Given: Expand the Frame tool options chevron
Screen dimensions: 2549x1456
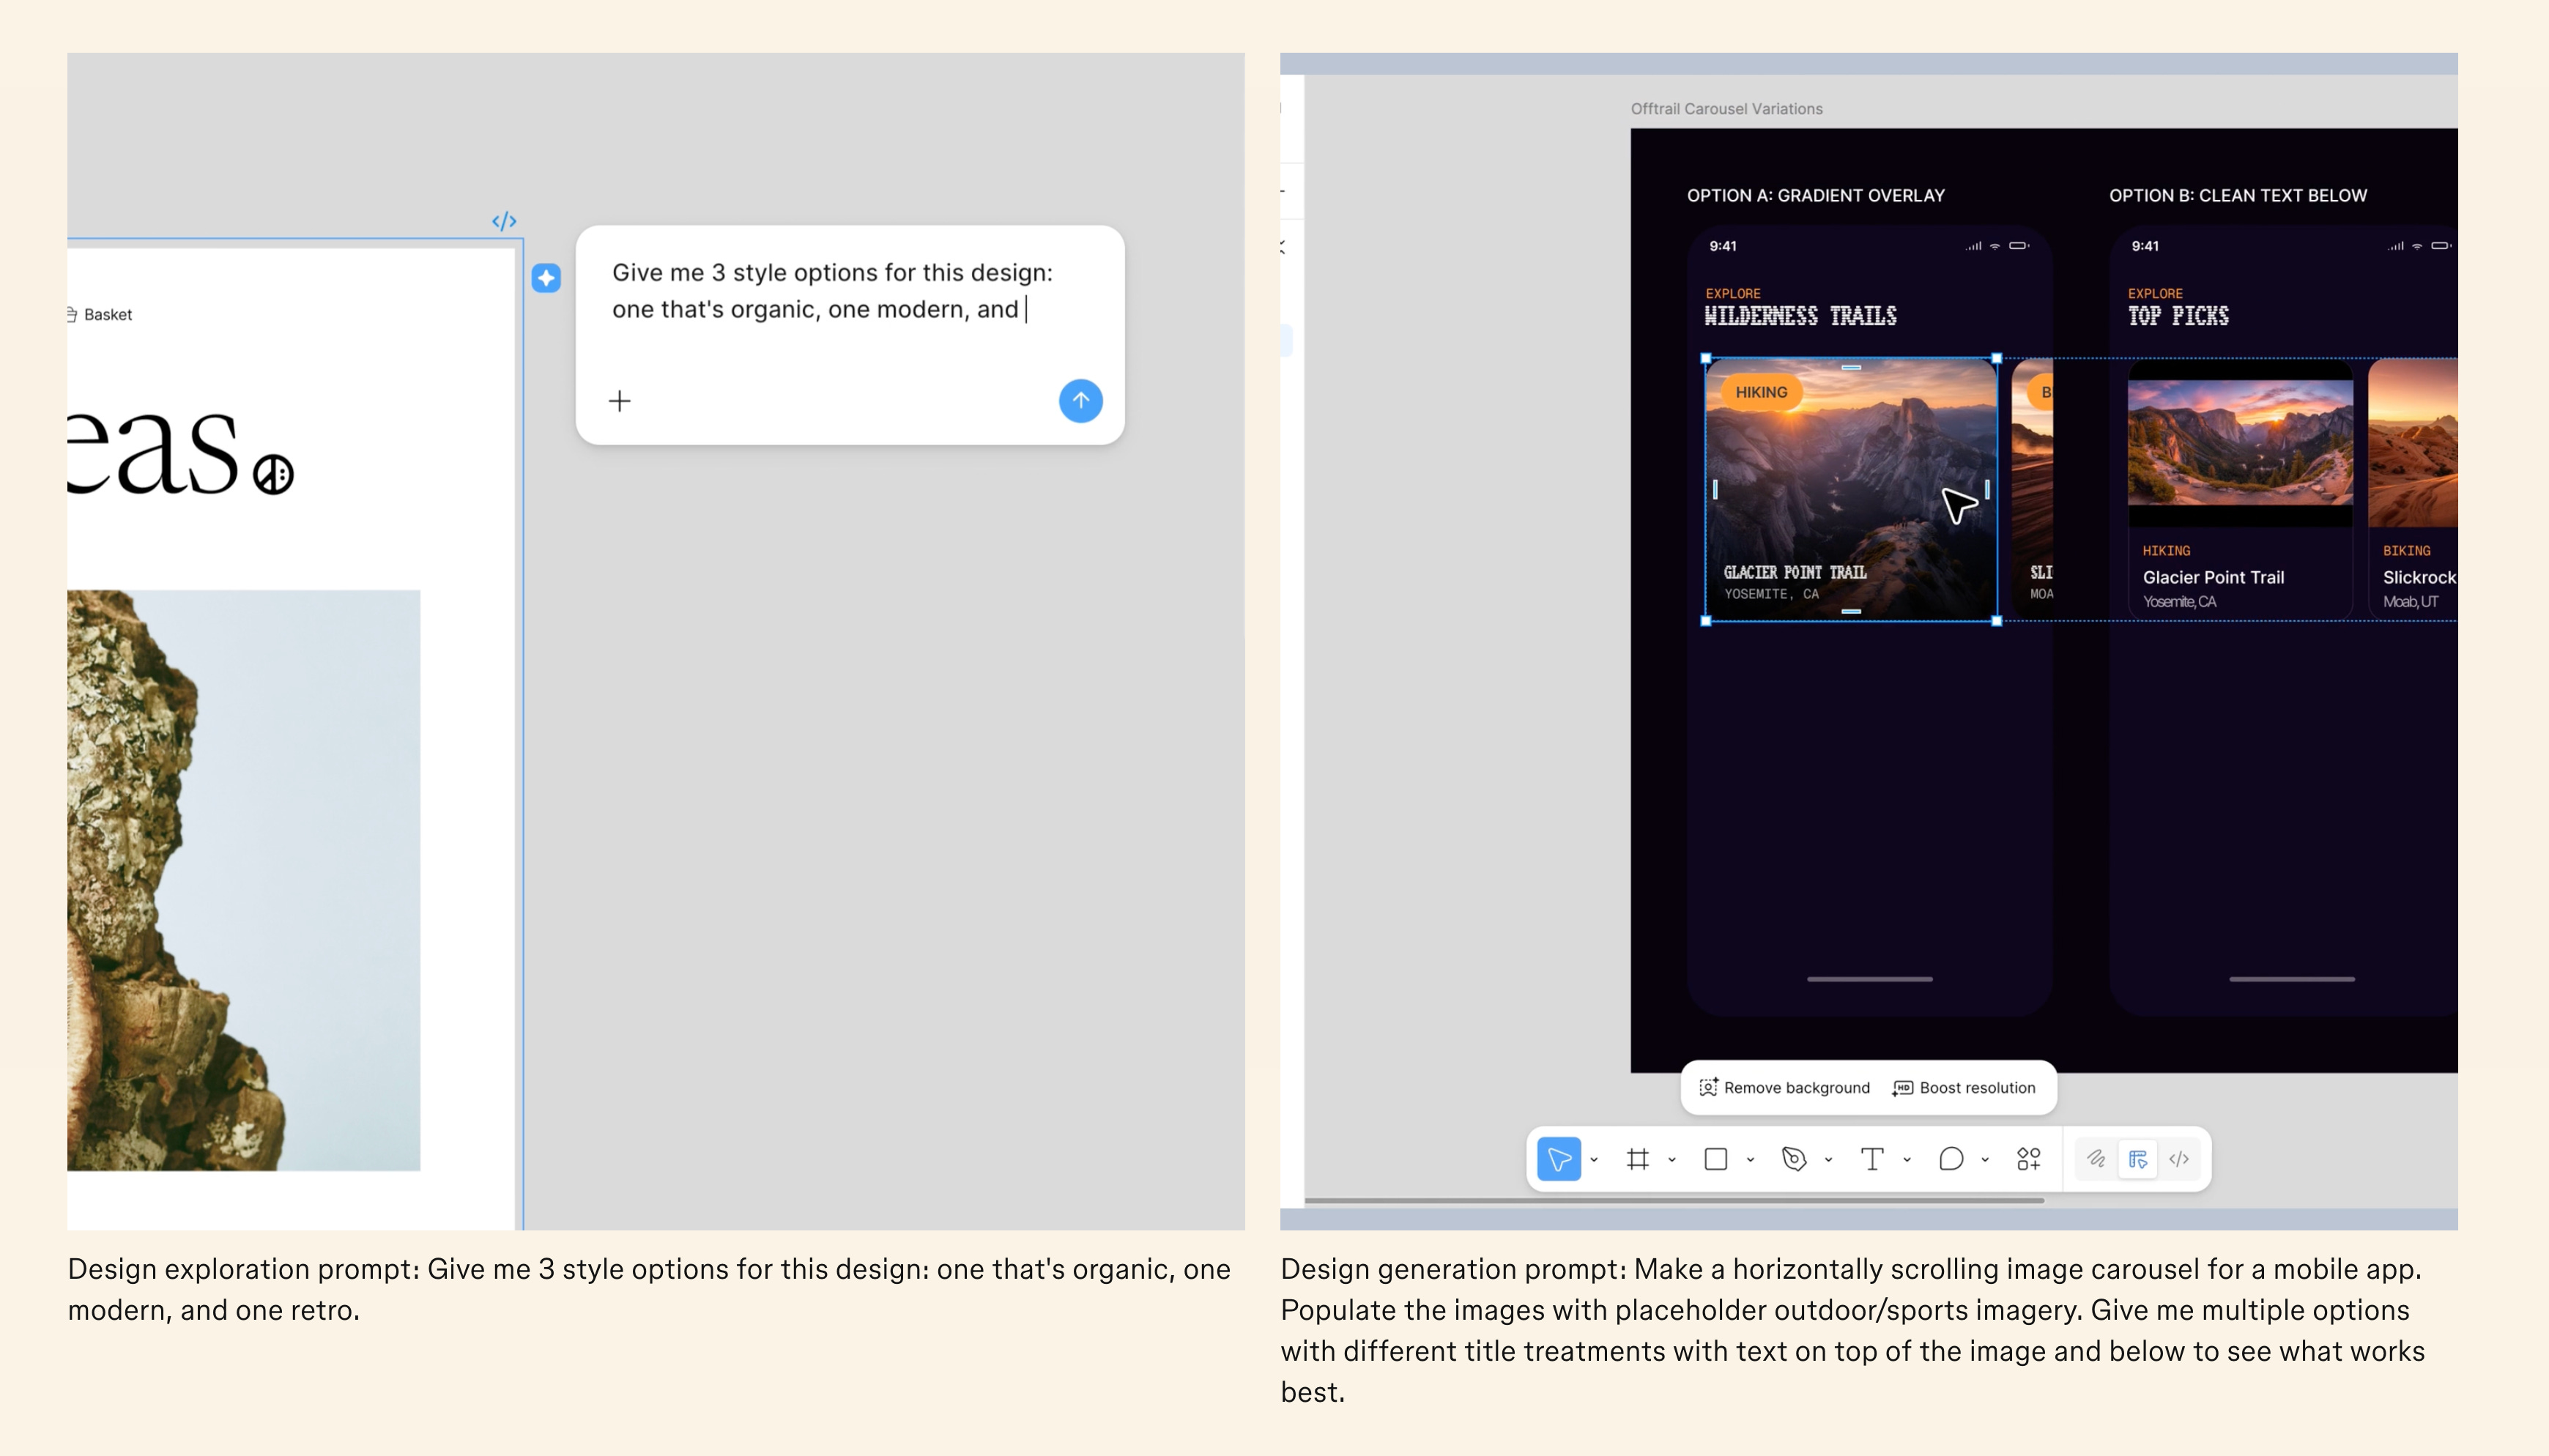Looking at the screenshot, I should click(1672, 1160).
